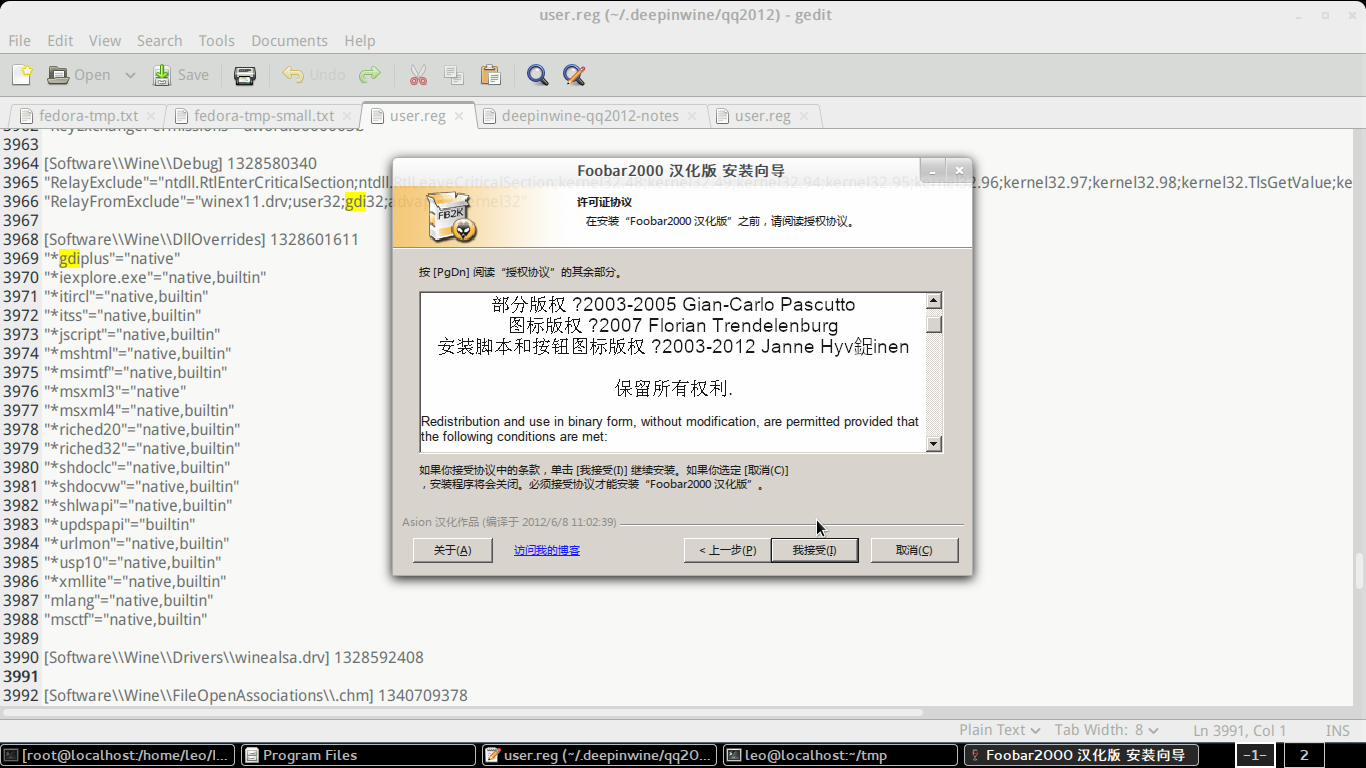Image resolution: width=1366 pixels, height=768 pixels.
Task: Open the Tools menu
Action: 216,41
